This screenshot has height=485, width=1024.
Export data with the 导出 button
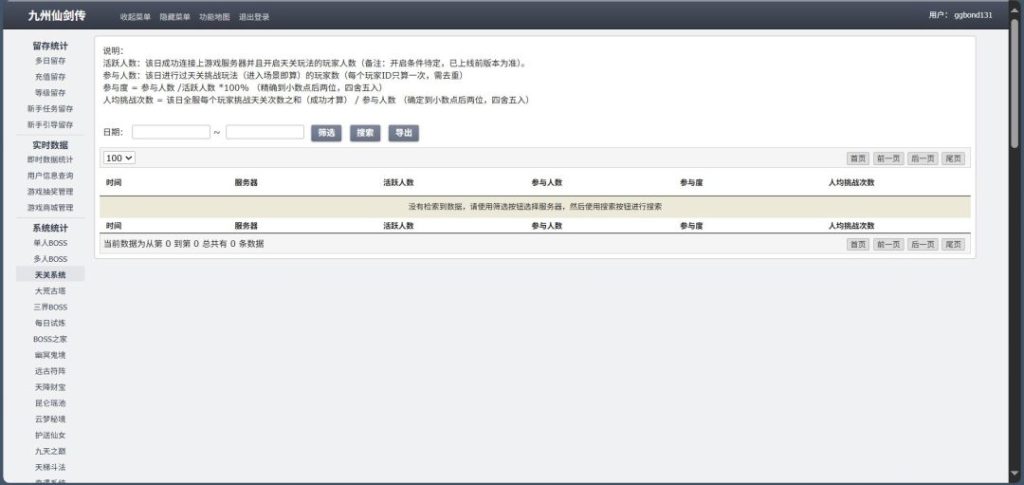403,132
